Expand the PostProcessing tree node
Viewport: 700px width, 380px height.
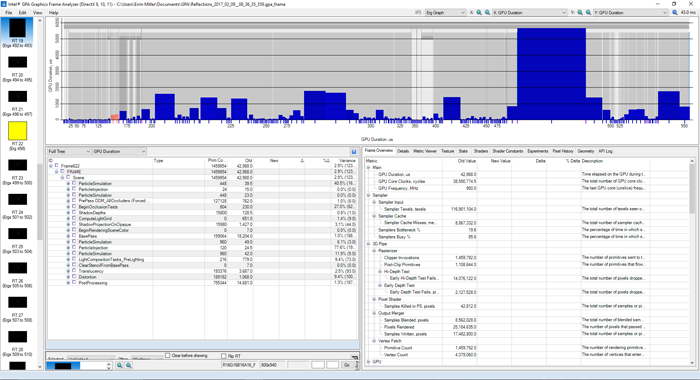(68, 283)
